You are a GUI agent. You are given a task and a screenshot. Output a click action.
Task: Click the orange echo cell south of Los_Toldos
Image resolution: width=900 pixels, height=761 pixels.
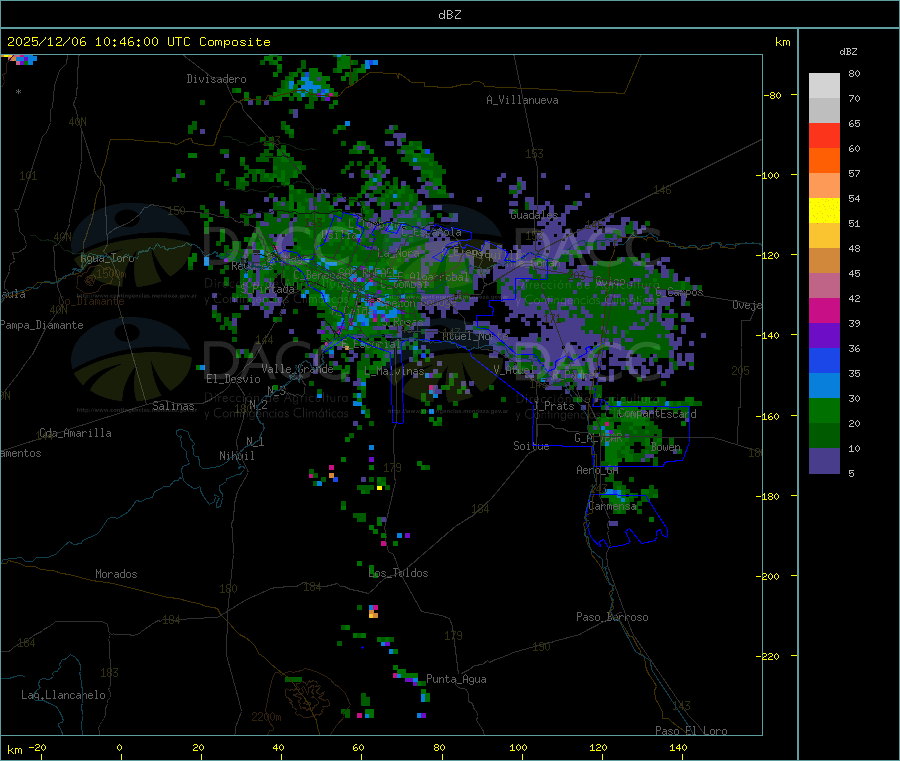coord(374,614)
